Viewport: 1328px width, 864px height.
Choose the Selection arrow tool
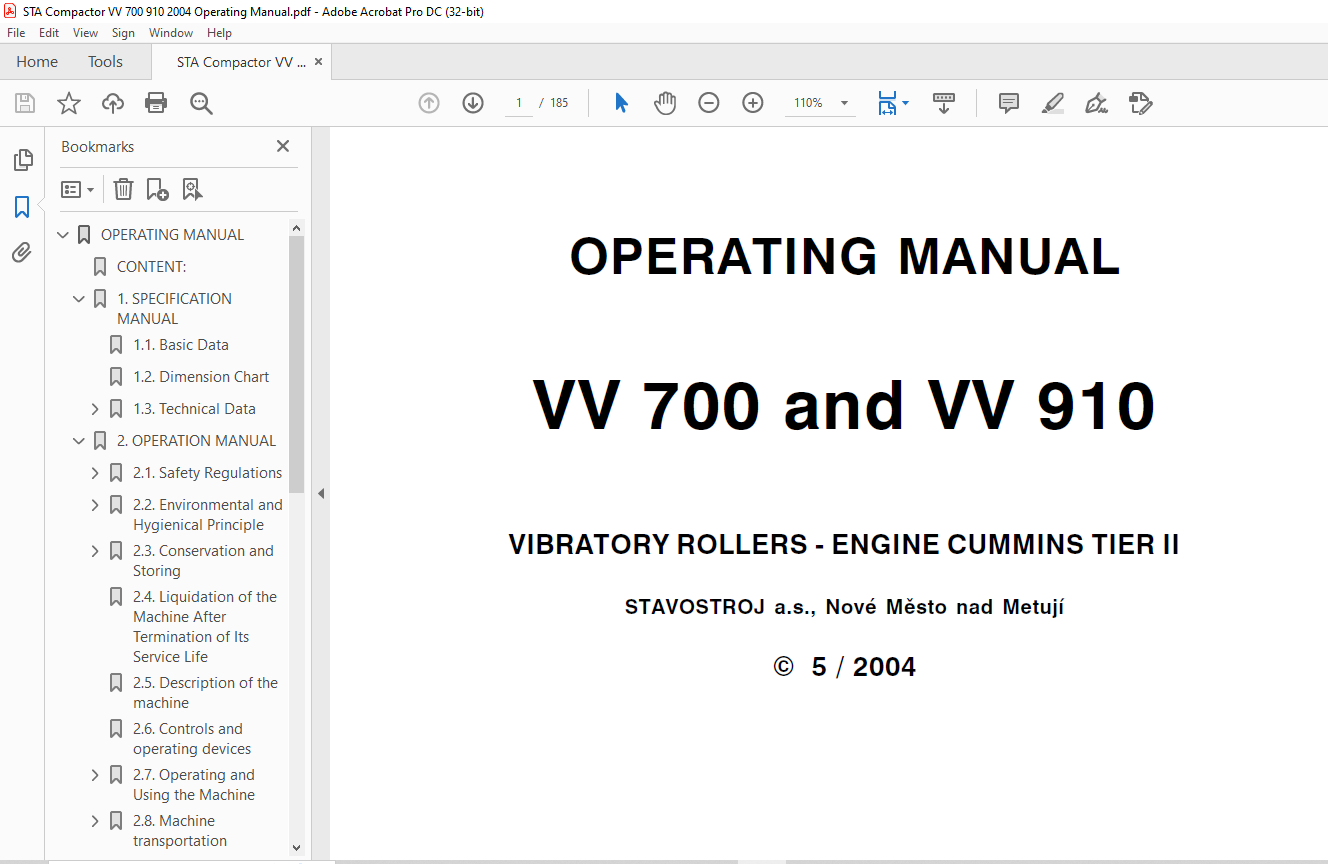point(621,103)
